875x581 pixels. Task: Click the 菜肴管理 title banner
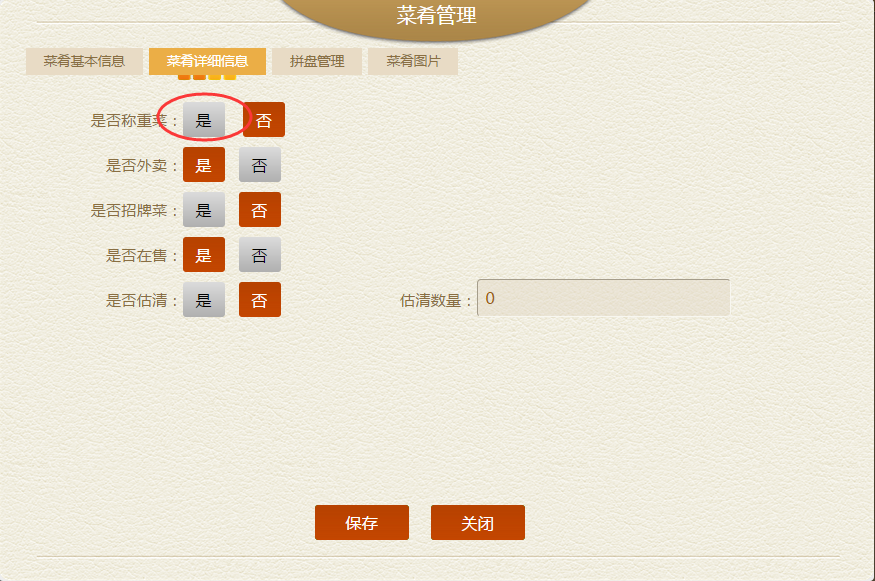coord(436,16)
